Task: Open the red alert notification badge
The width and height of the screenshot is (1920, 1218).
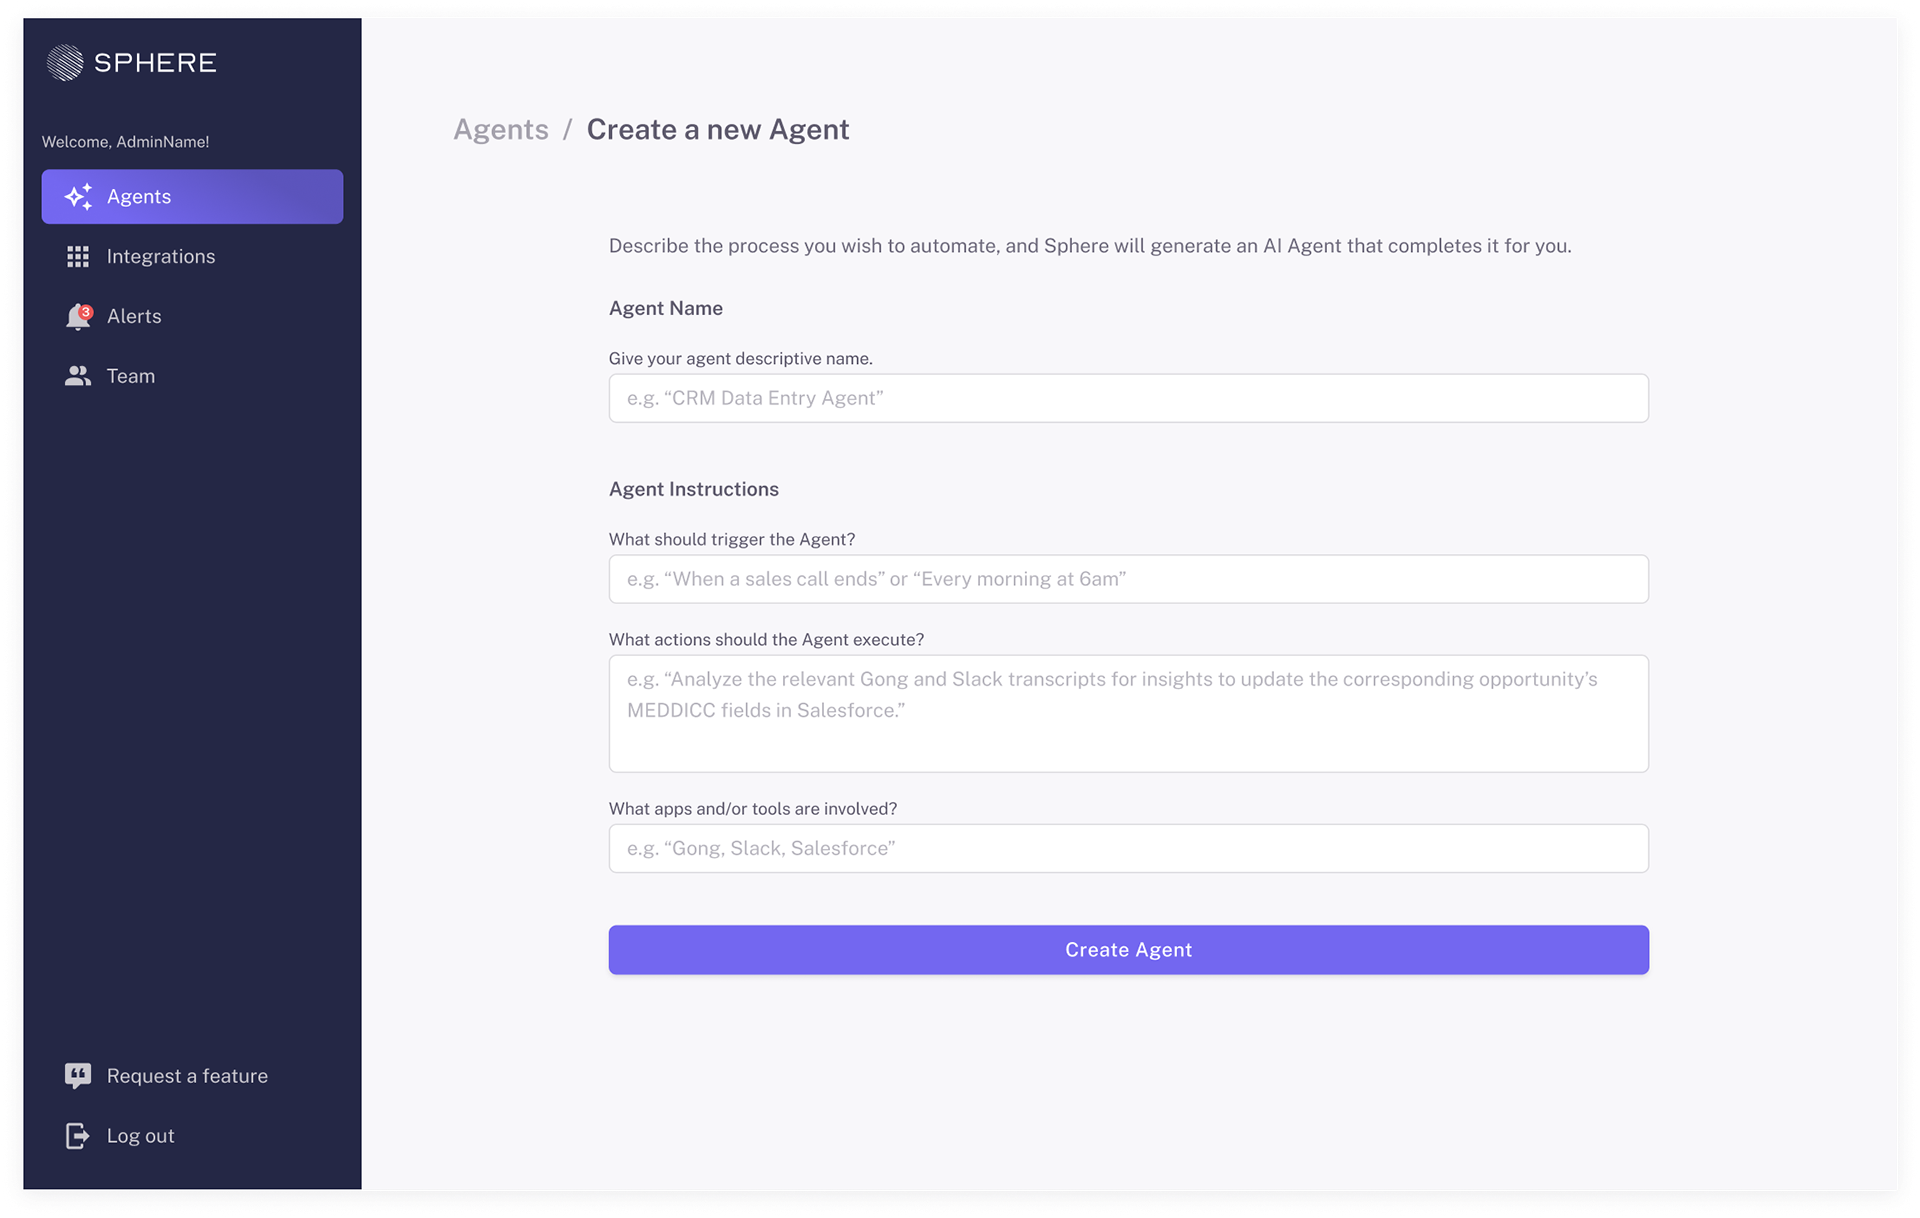Action: click(87, 311)
